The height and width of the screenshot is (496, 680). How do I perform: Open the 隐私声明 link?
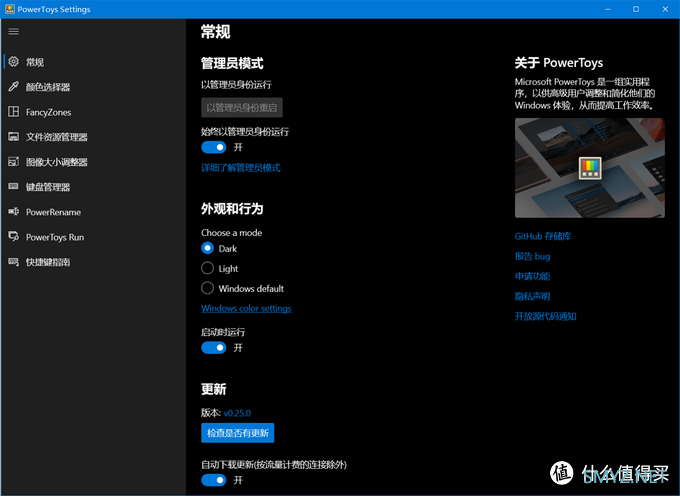[532, 296]
